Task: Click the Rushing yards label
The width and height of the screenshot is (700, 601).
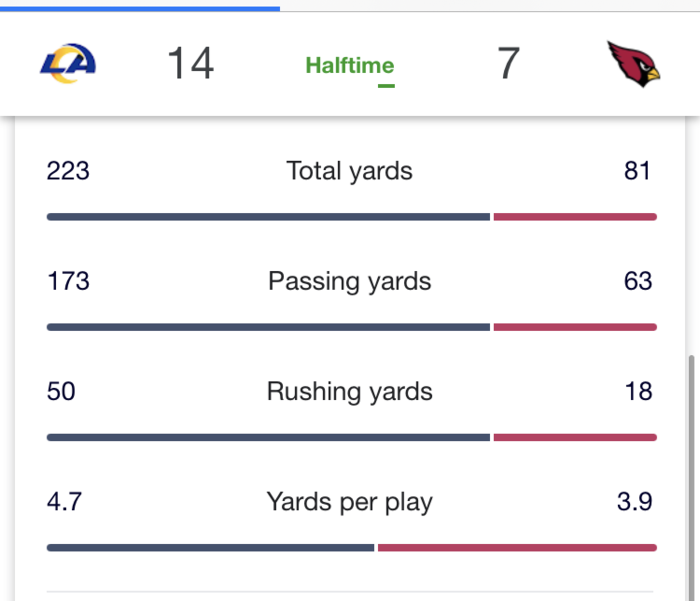Action: click(x=350, y=391)
